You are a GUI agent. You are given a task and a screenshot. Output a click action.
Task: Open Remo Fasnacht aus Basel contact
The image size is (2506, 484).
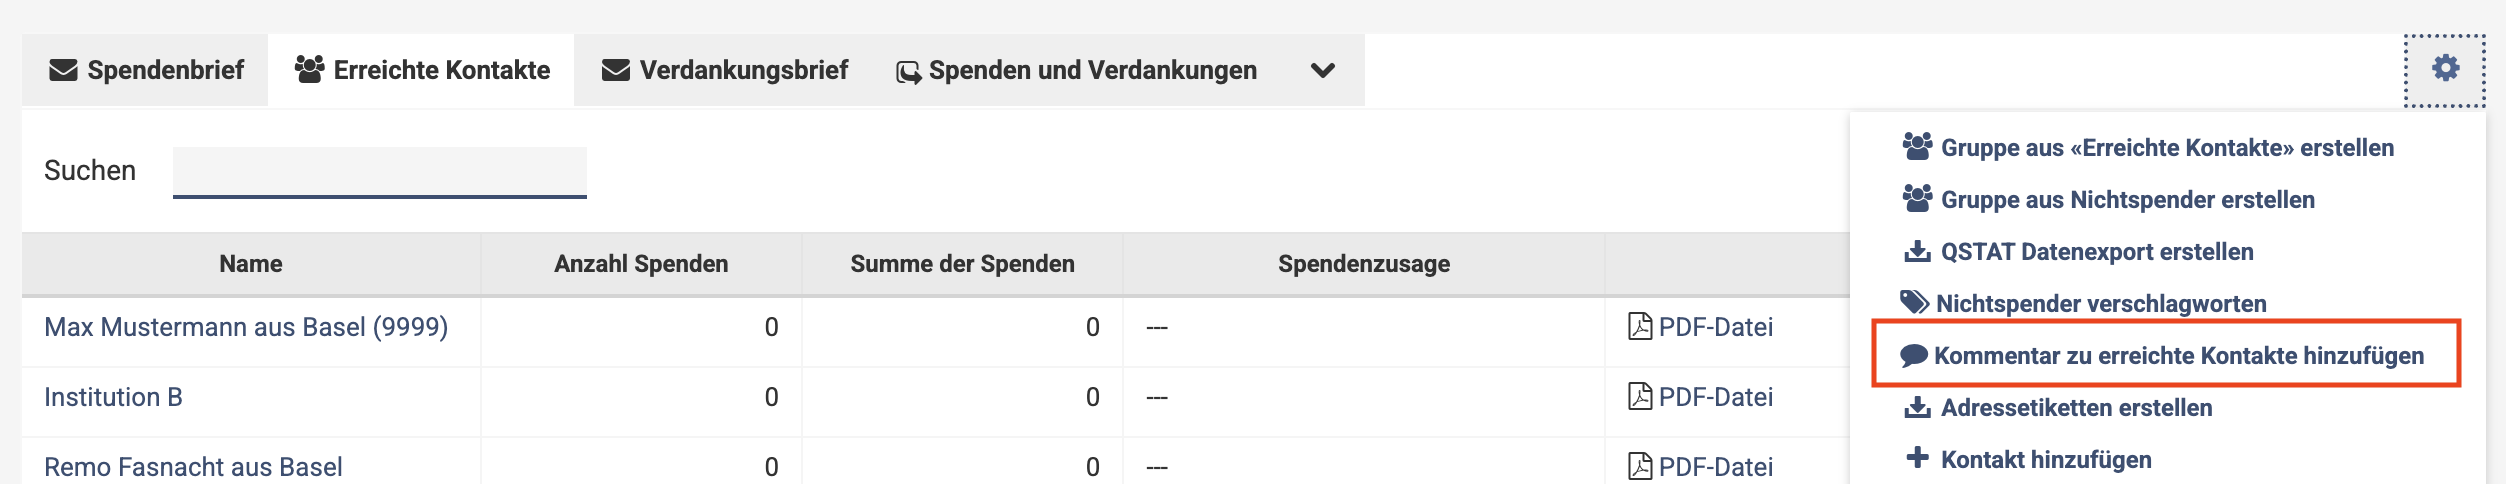point(193,467)
